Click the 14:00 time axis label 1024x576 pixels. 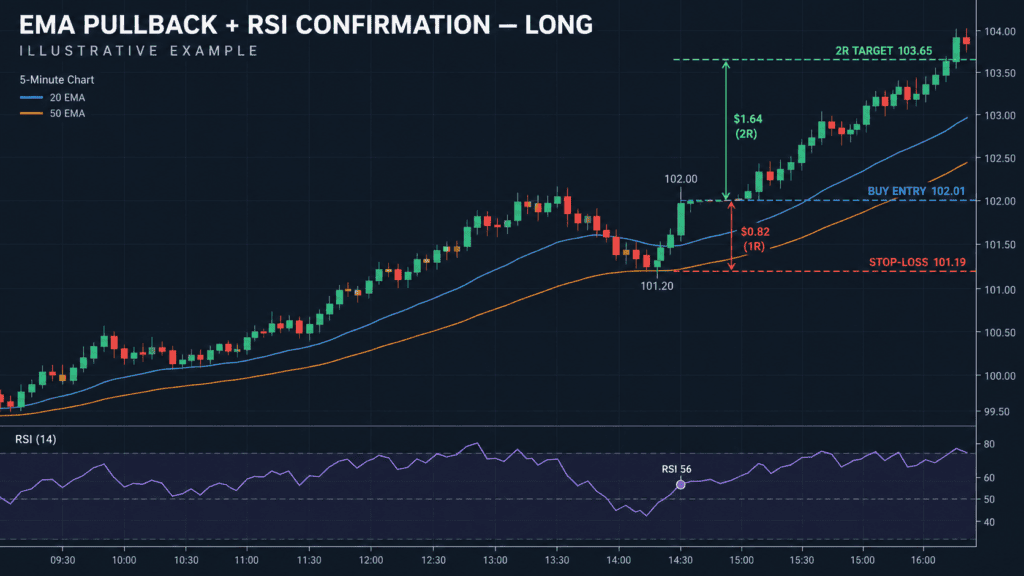tap(618, 560)
